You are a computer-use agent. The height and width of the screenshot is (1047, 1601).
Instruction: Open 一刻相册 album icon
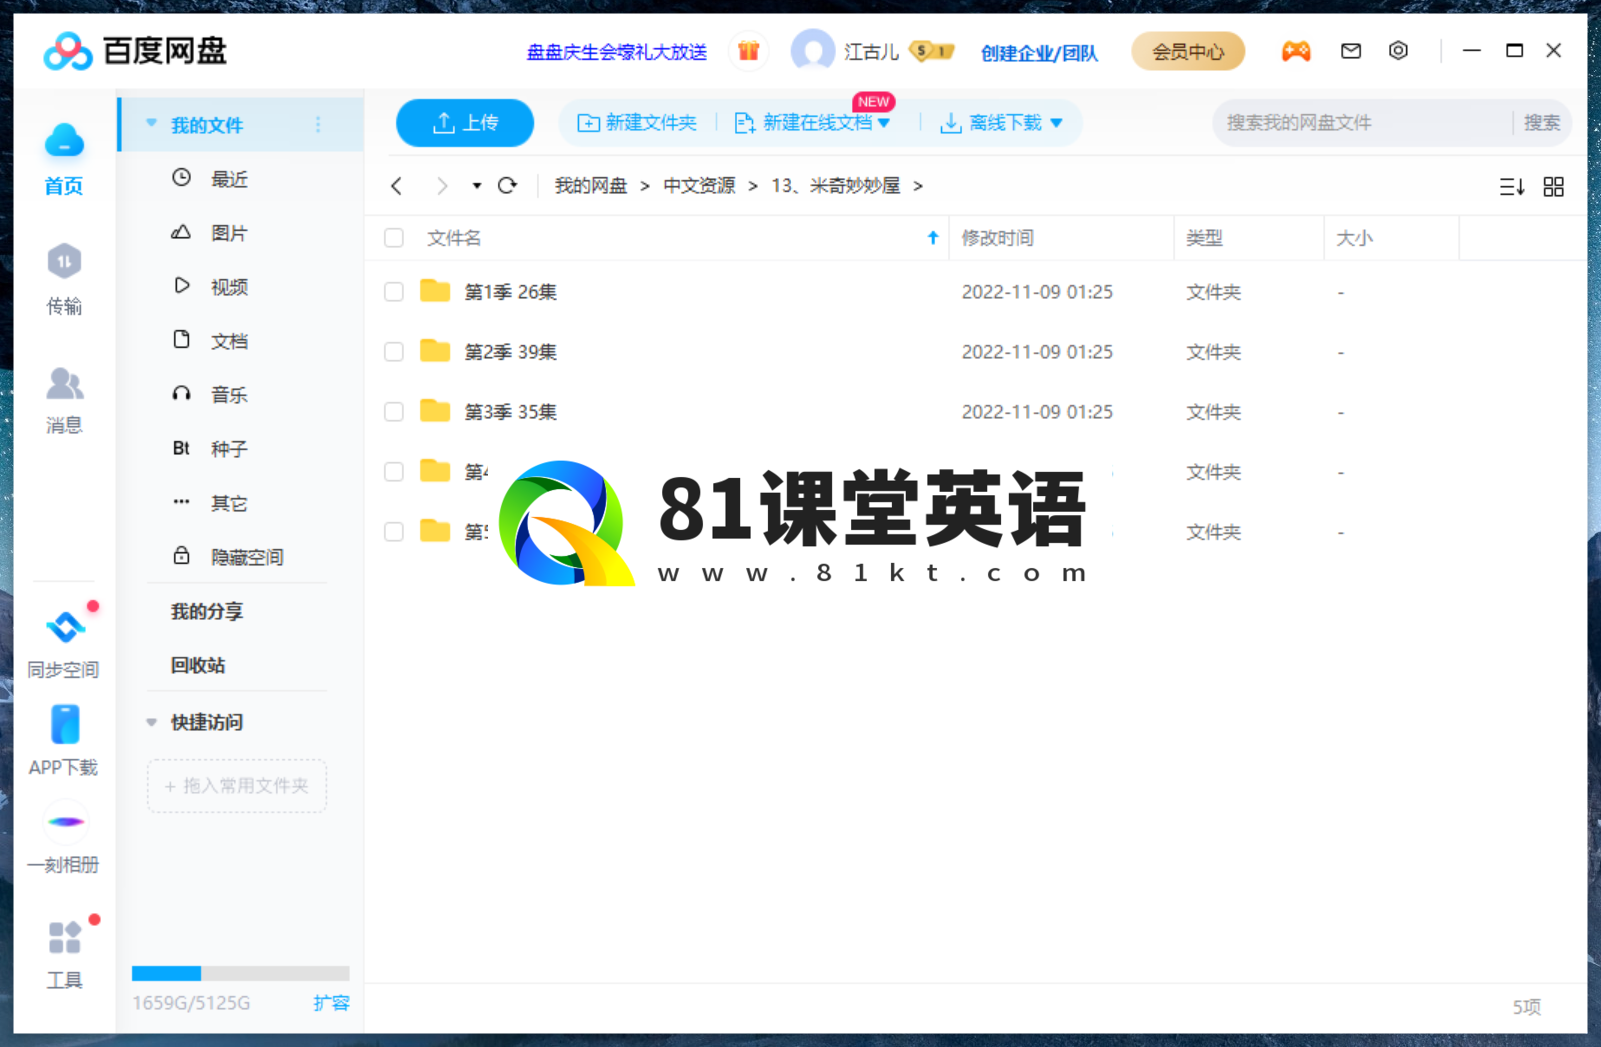(x=65, y=822)
